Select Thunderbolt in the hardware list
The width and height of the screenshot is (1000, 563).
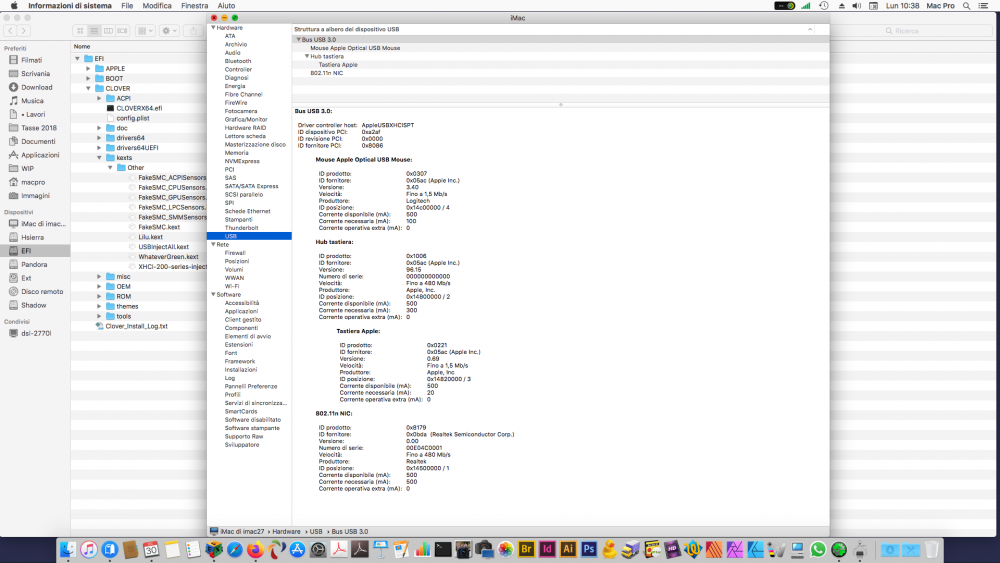click(241, 228)
